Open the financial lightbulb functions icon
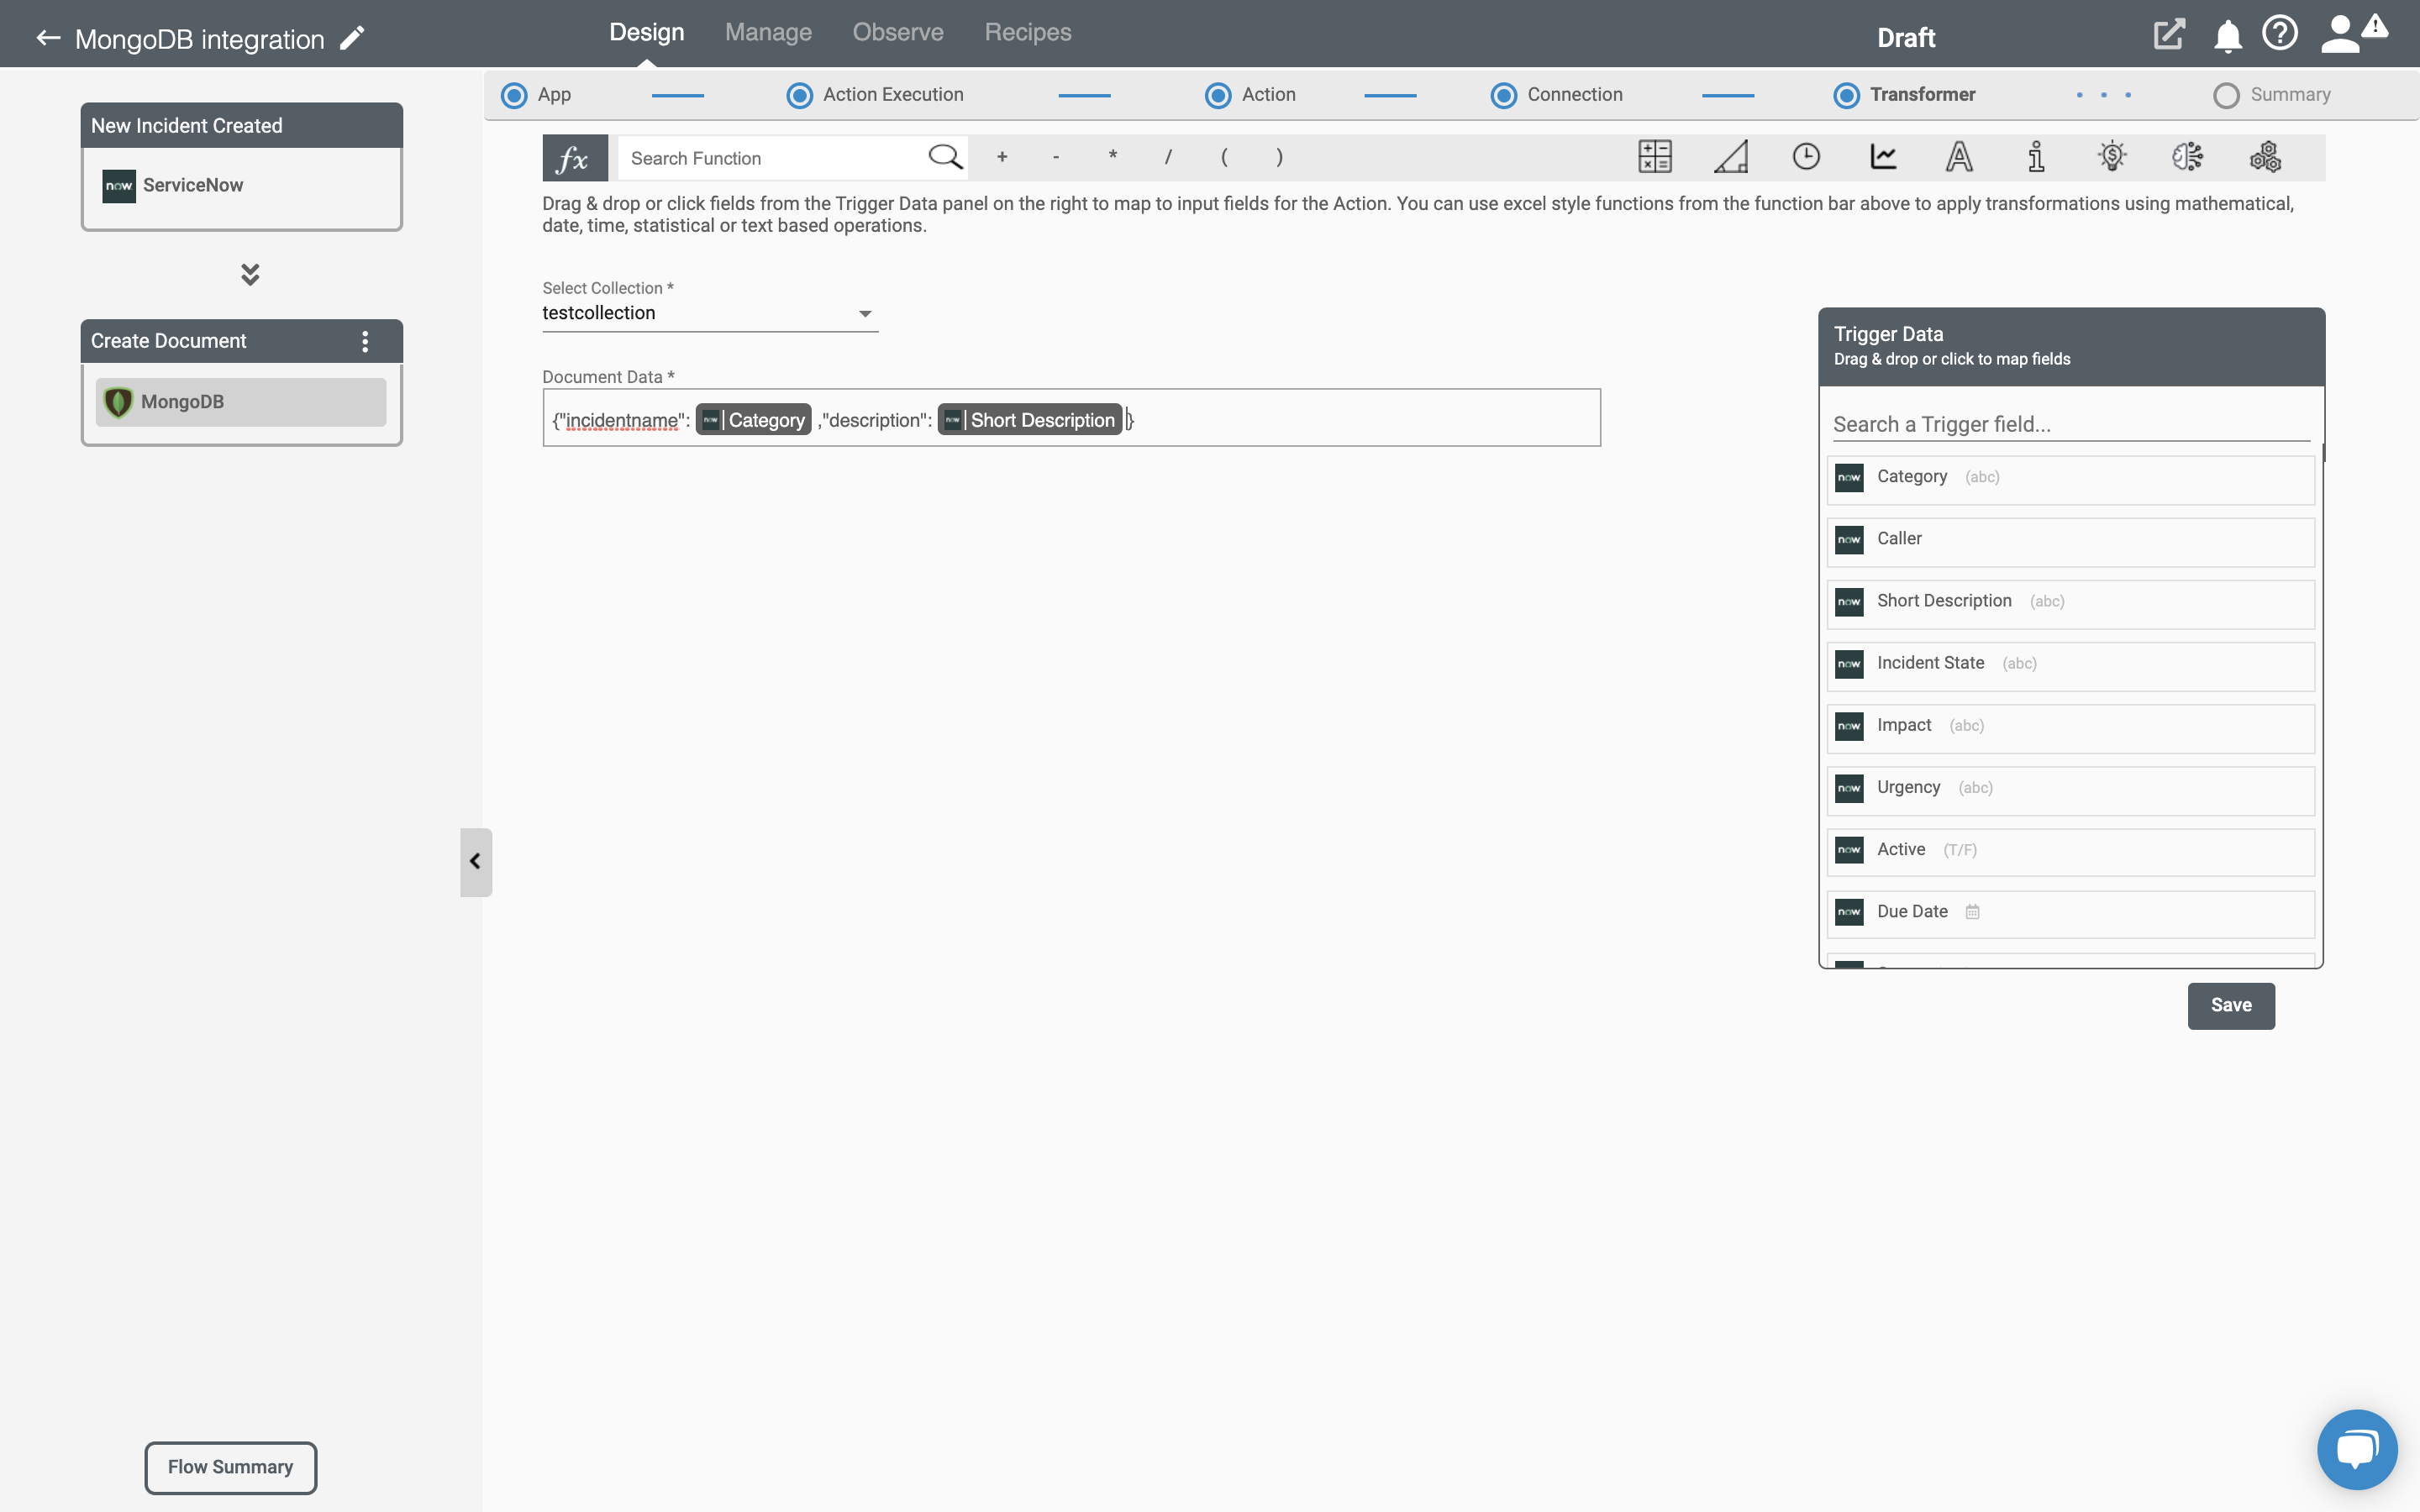2420x1512 pixels. pyautogui.click(x=2112, y=156)
